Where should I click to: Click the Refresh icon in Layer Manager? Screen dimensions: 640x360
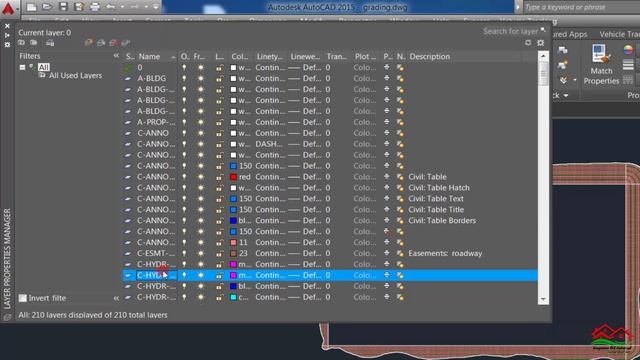coord(528,43)
